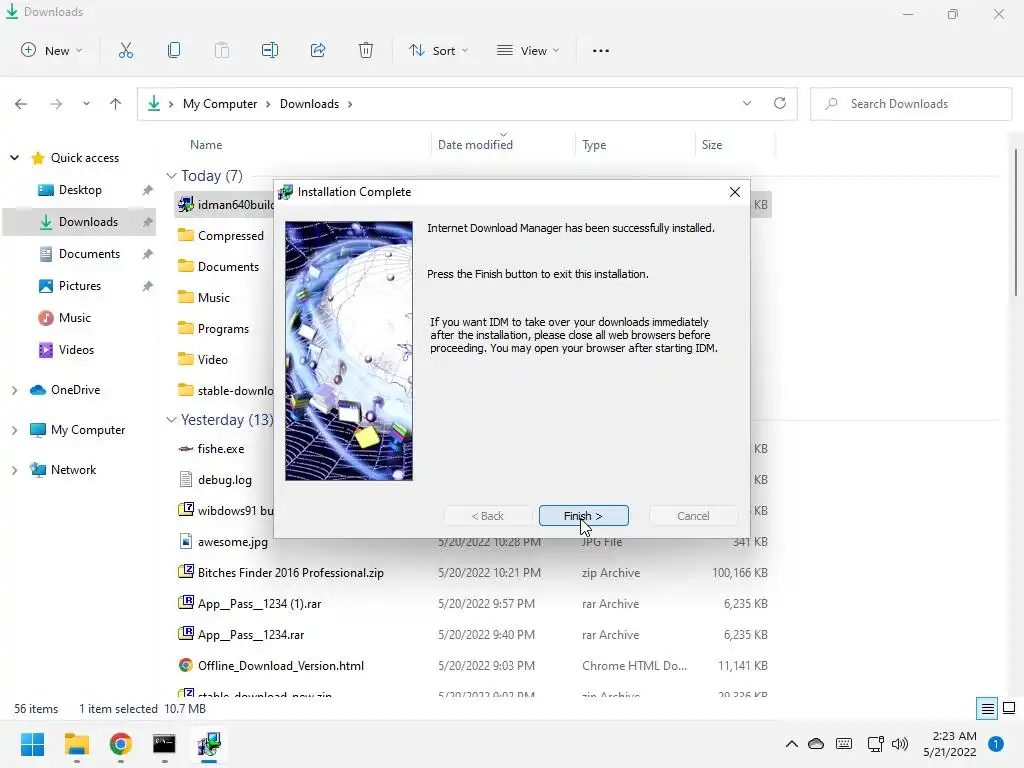
Task: Select Music in the navigation pane
Action: [65, 317]
